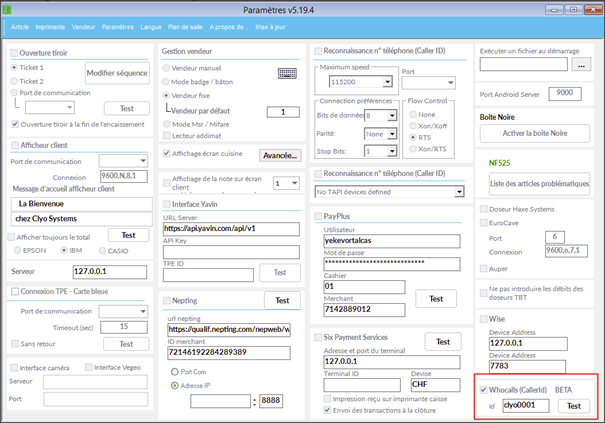Browse for a startup file with the ... button
605x423 pixels.
point(581,64)
